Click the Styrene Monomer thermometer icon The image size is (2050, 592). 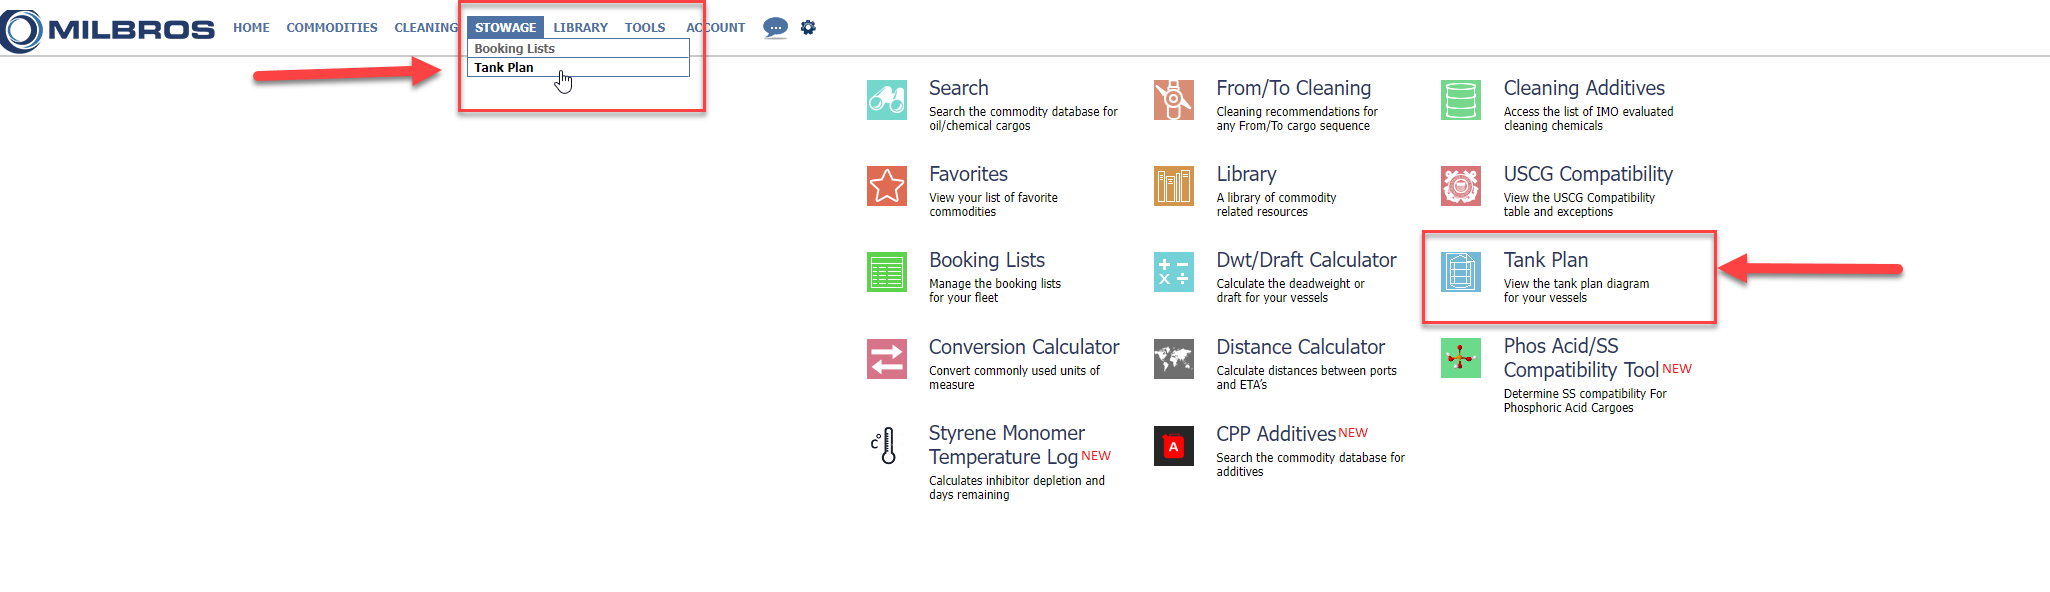pos(884,446)
